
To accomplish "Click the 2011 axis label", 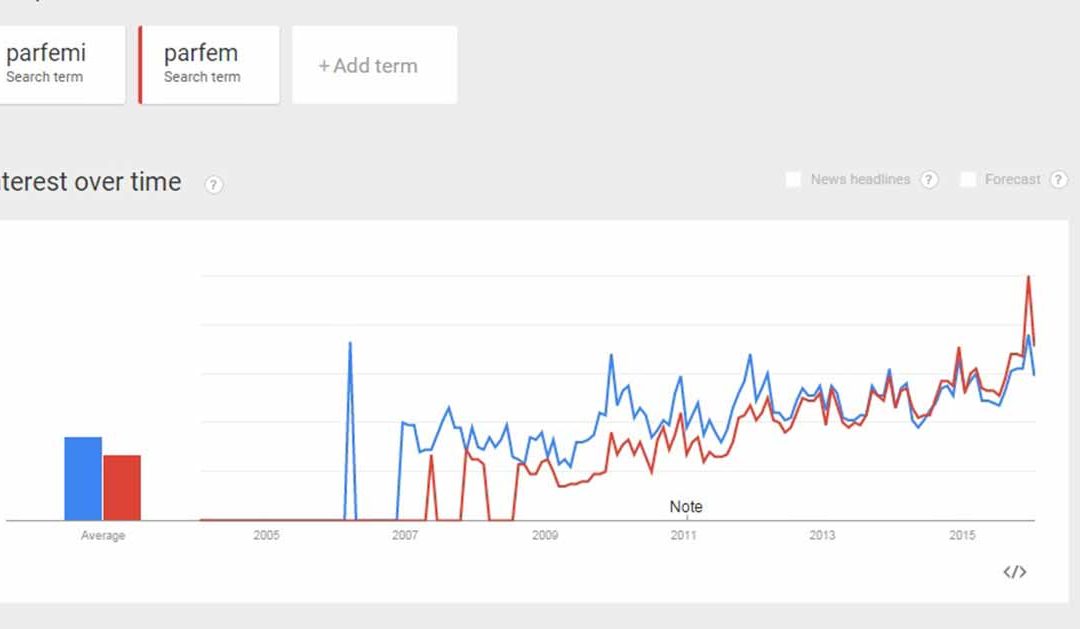I will (x=683, y=535).
